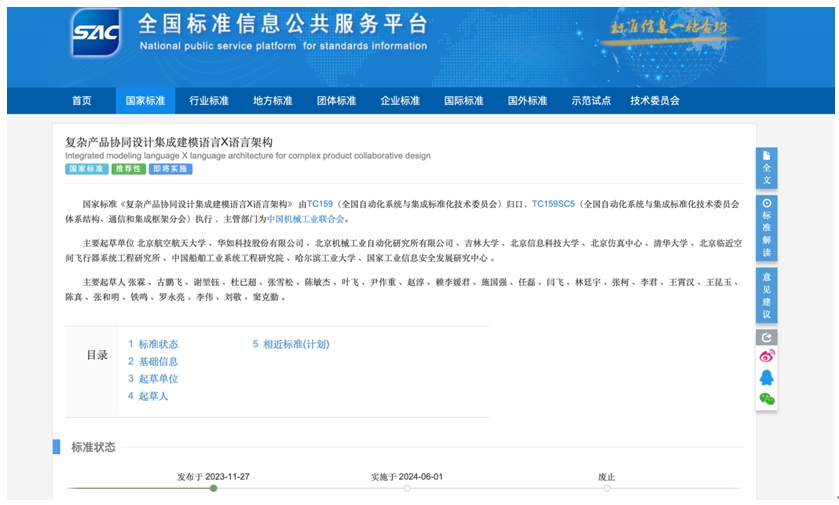Click the SAC logo in the header
This screenshot has width=839, height=505.
tap(96, 35)
